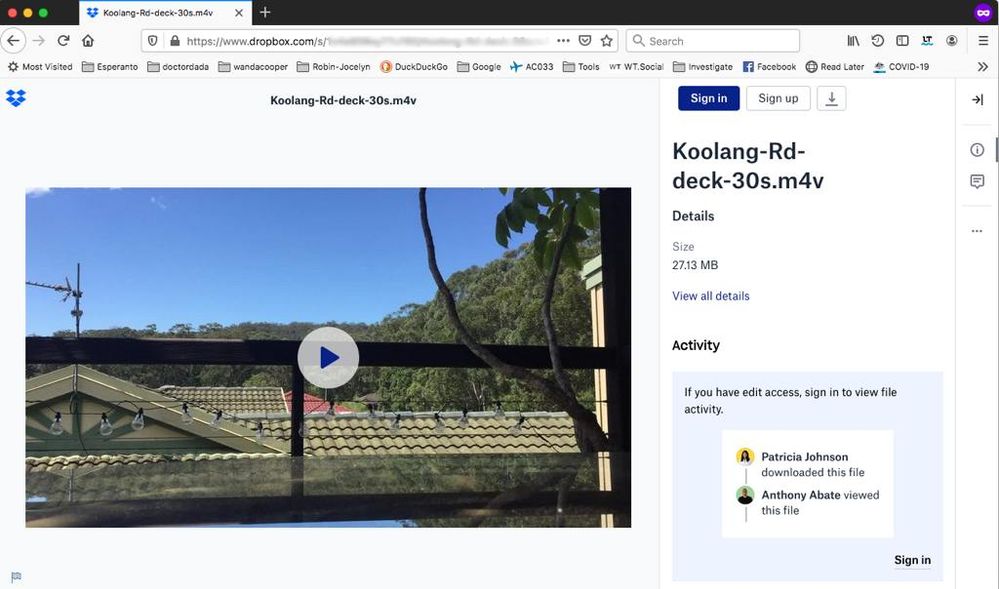
Task: Click the download file icon
Action: point(831,98)
